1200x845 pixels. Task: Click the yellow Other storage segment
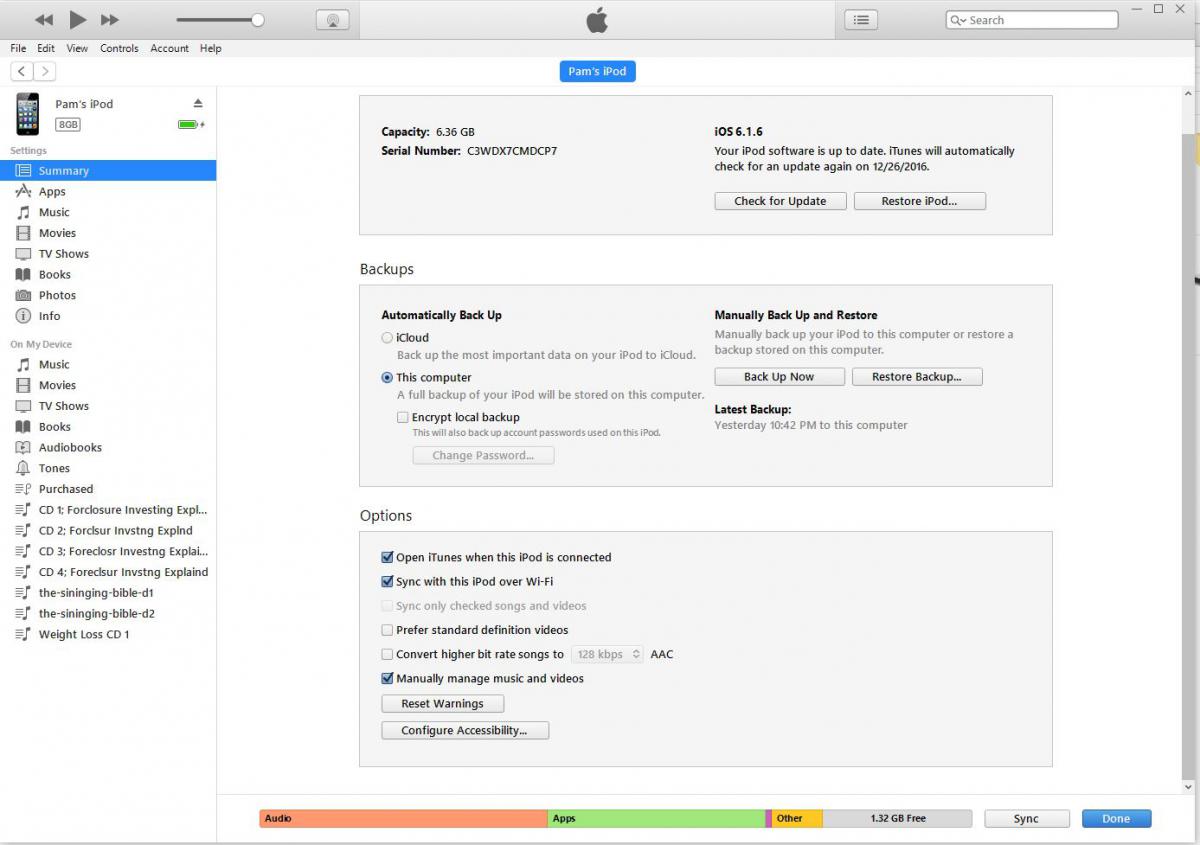[797, 818]
